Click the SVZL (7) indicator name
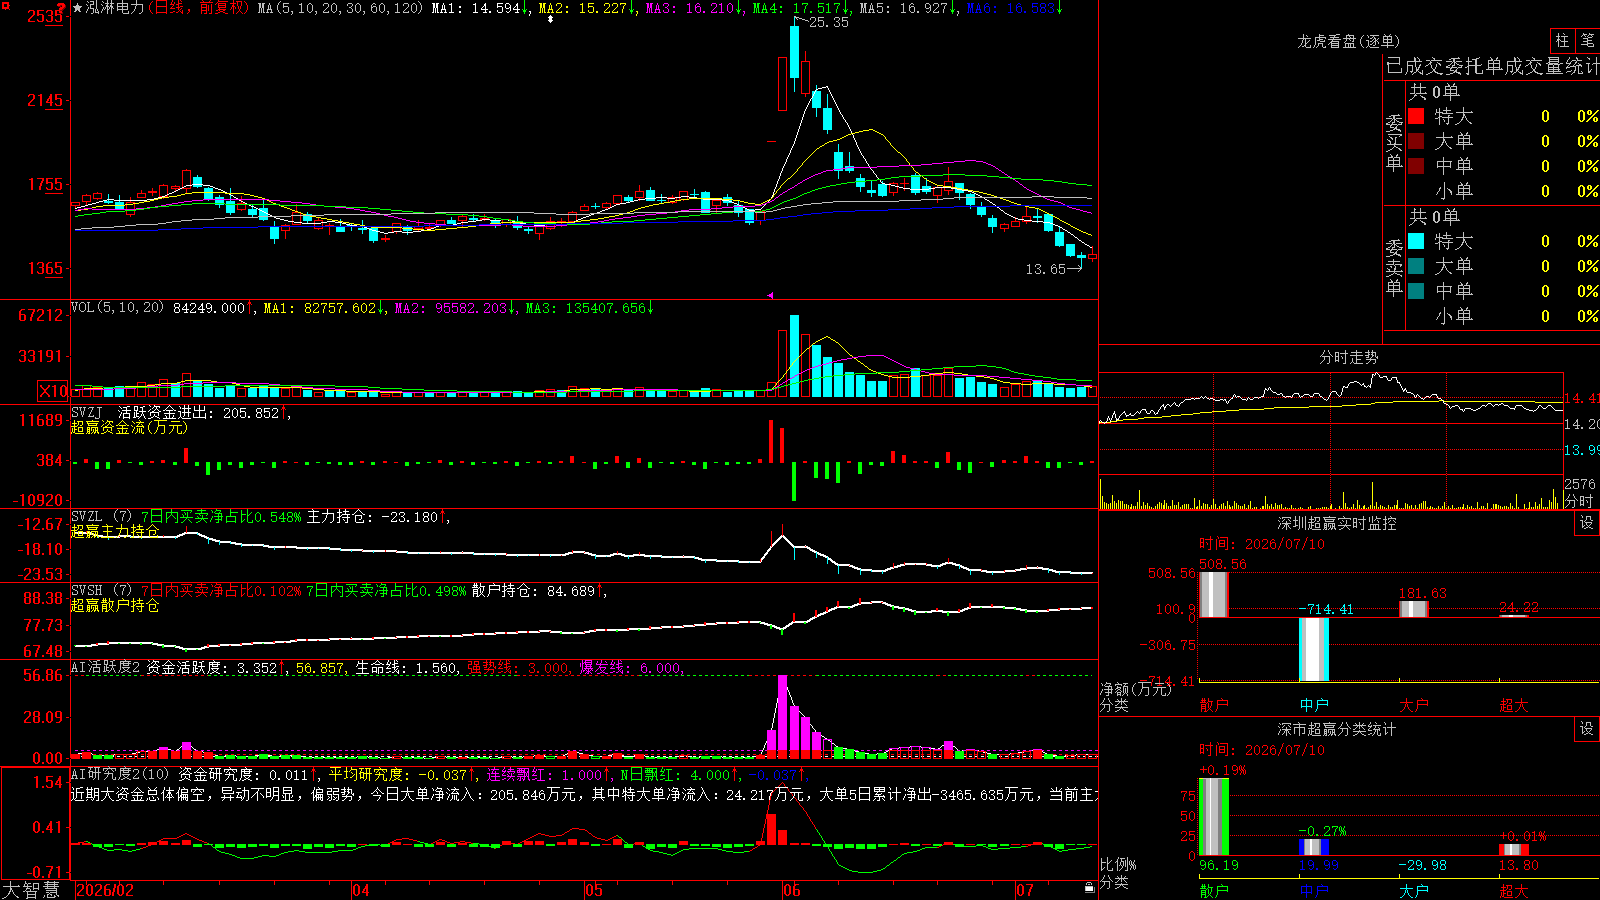Screen dimensions: 1600x900 pos(102,517)
